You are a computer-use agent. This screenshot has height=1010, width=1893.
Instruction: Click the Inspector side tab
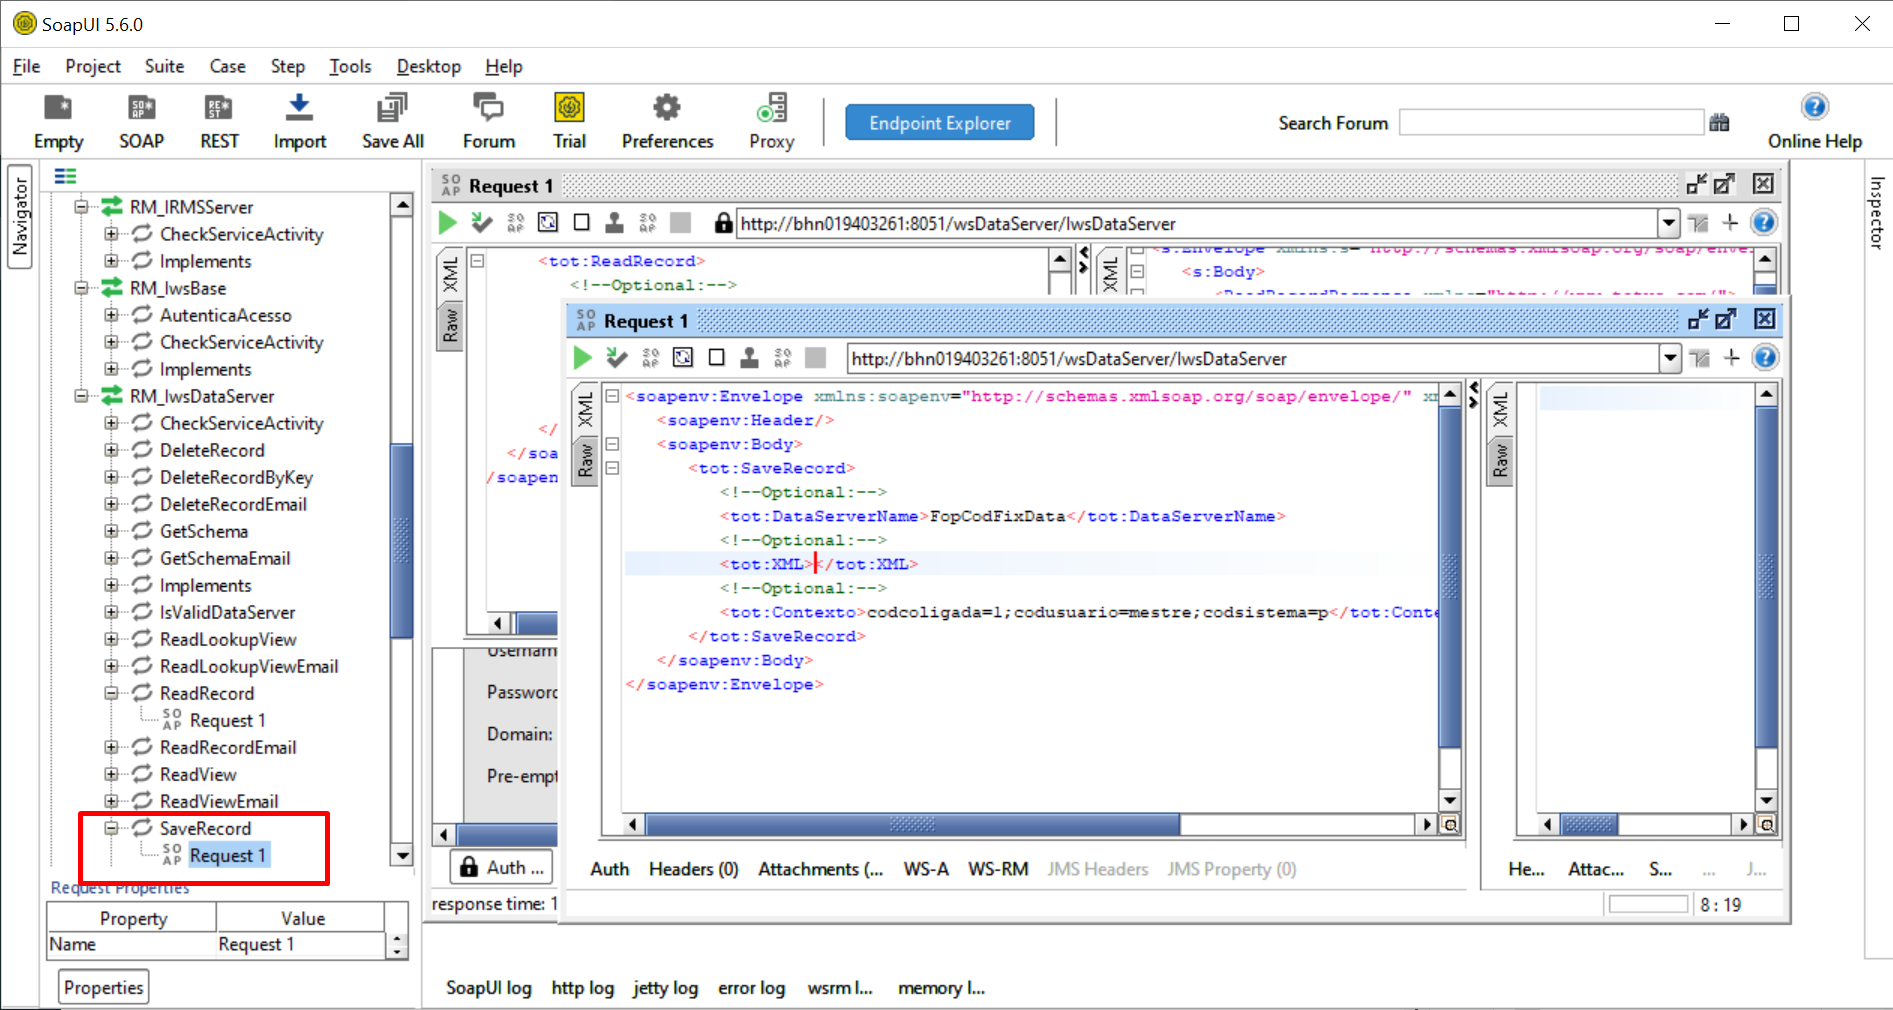coord(1876,212)
